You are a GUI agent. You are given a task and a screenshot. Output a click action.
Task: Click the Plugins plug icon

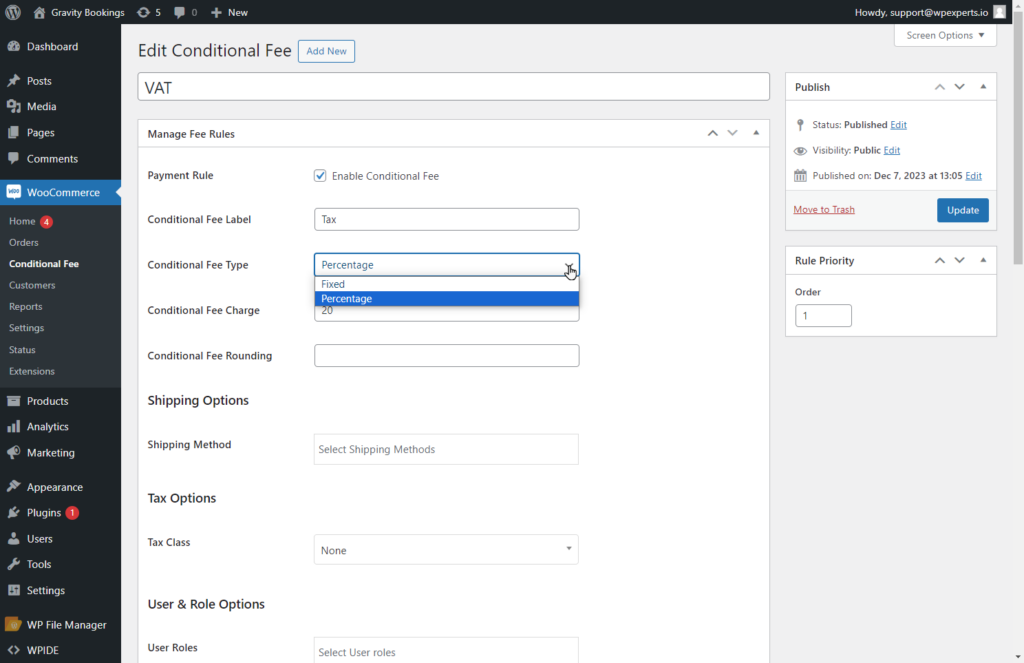pos(14,513)
